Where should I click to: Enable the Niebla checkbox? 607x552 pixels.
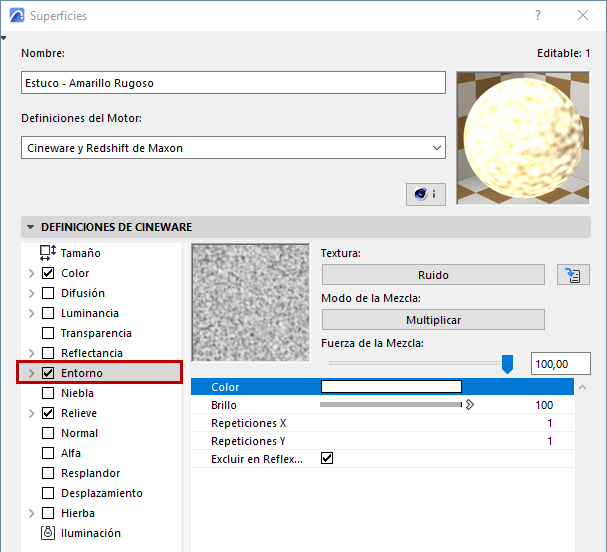[x=48, y=393]
